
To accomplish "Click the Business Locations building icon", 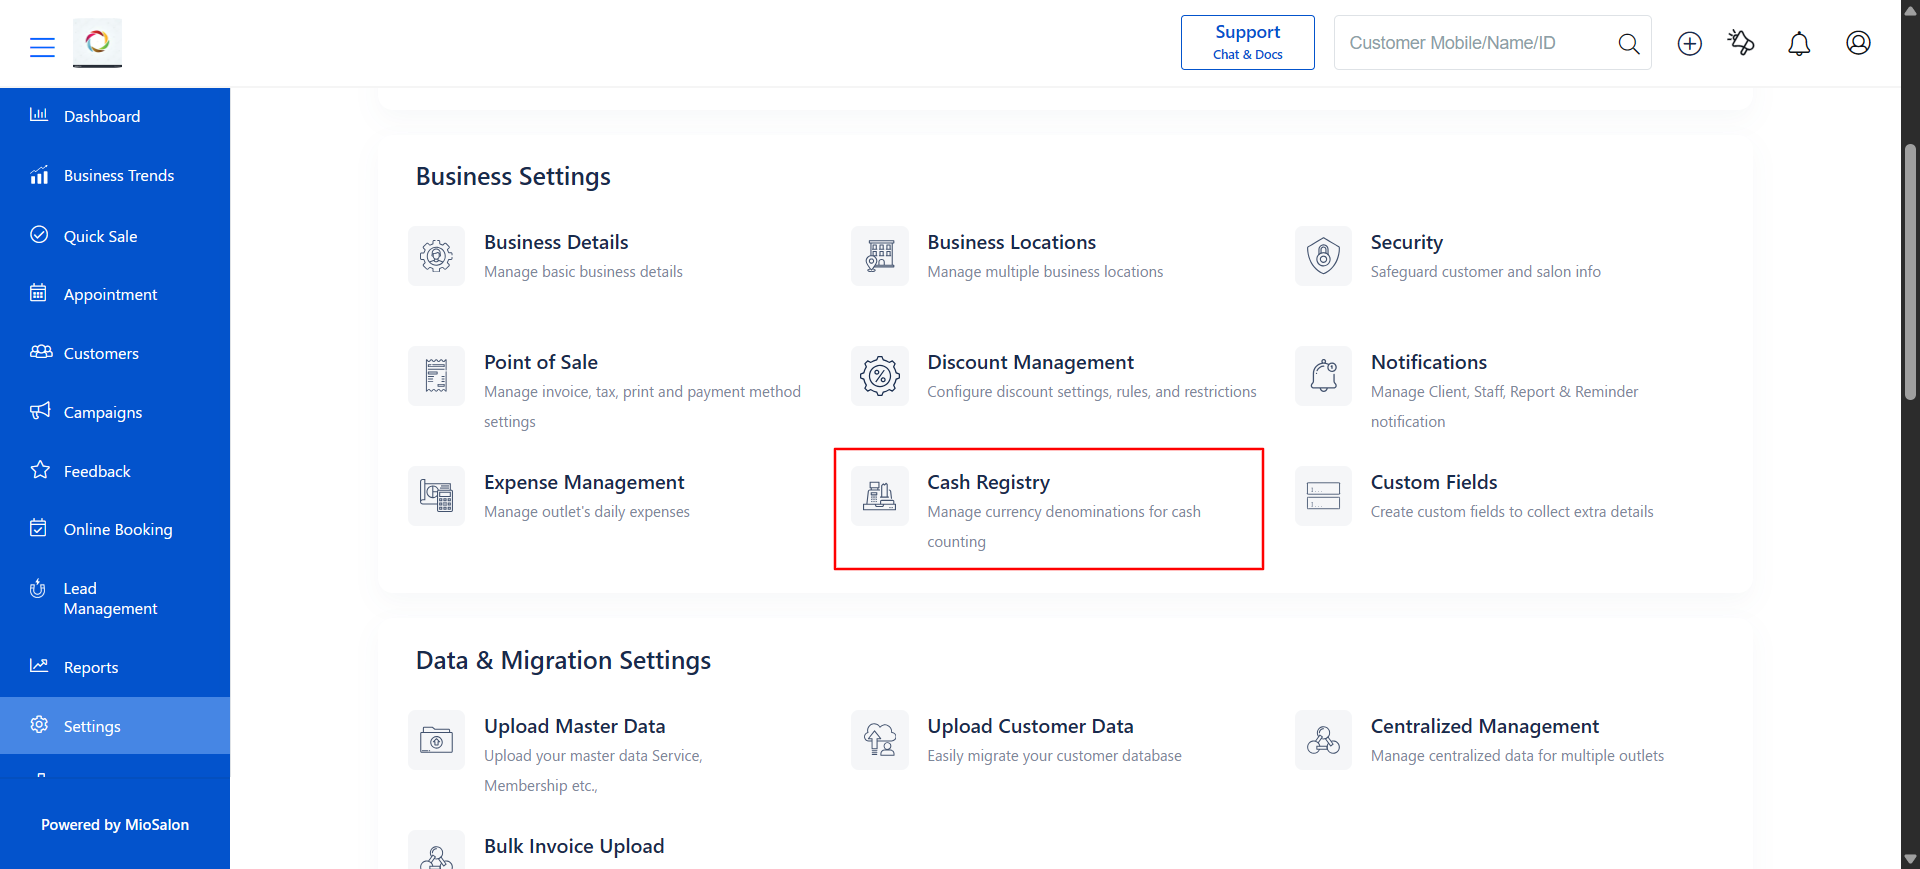I will click(x=880, y=256).
